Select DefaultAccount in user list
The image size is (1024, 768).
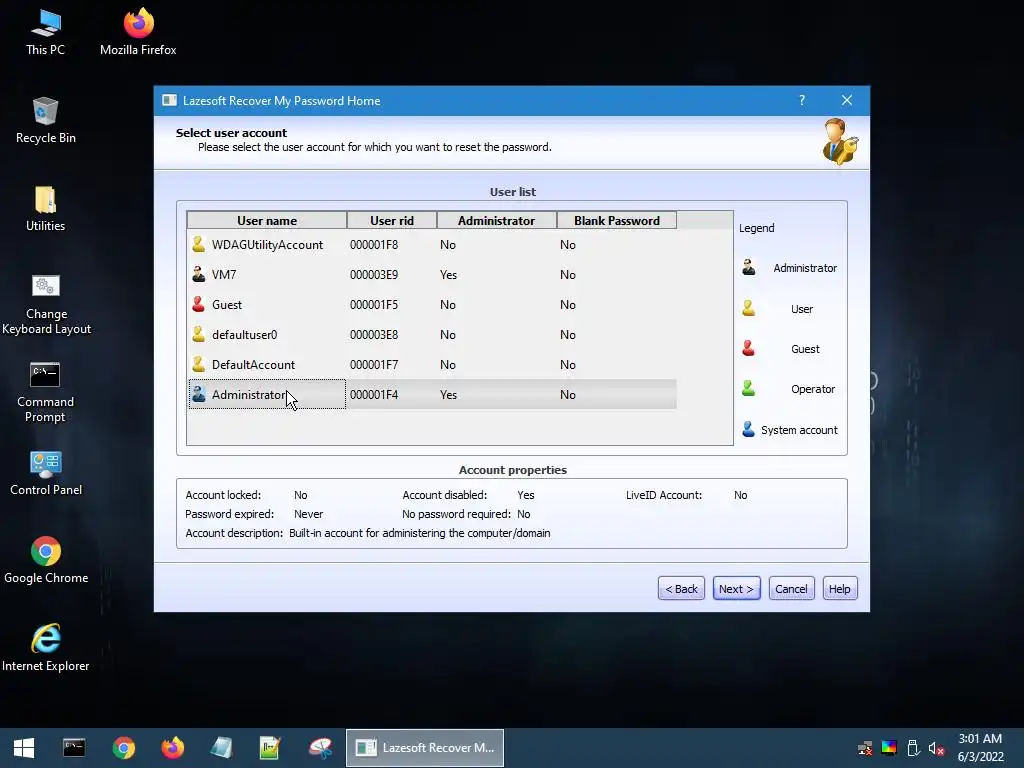[253, 364]
